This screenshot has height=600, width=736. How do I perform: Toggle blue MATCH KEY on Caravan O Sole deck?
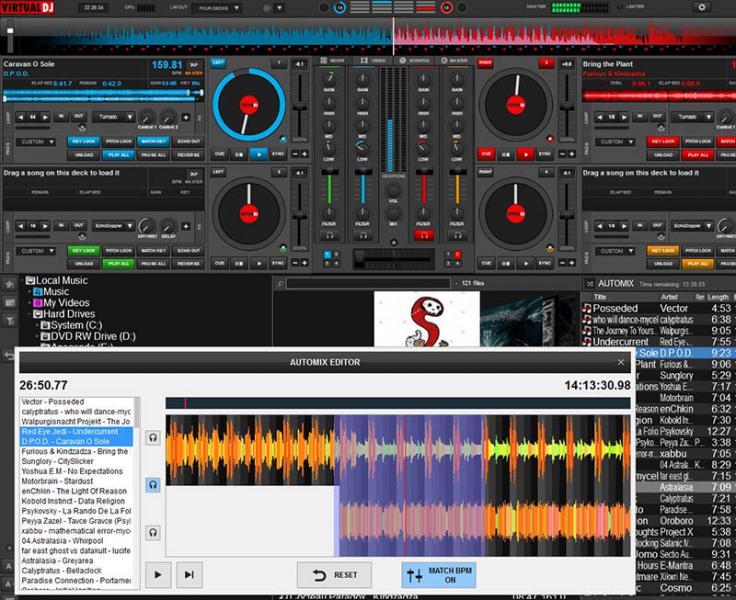coord(153,141)
